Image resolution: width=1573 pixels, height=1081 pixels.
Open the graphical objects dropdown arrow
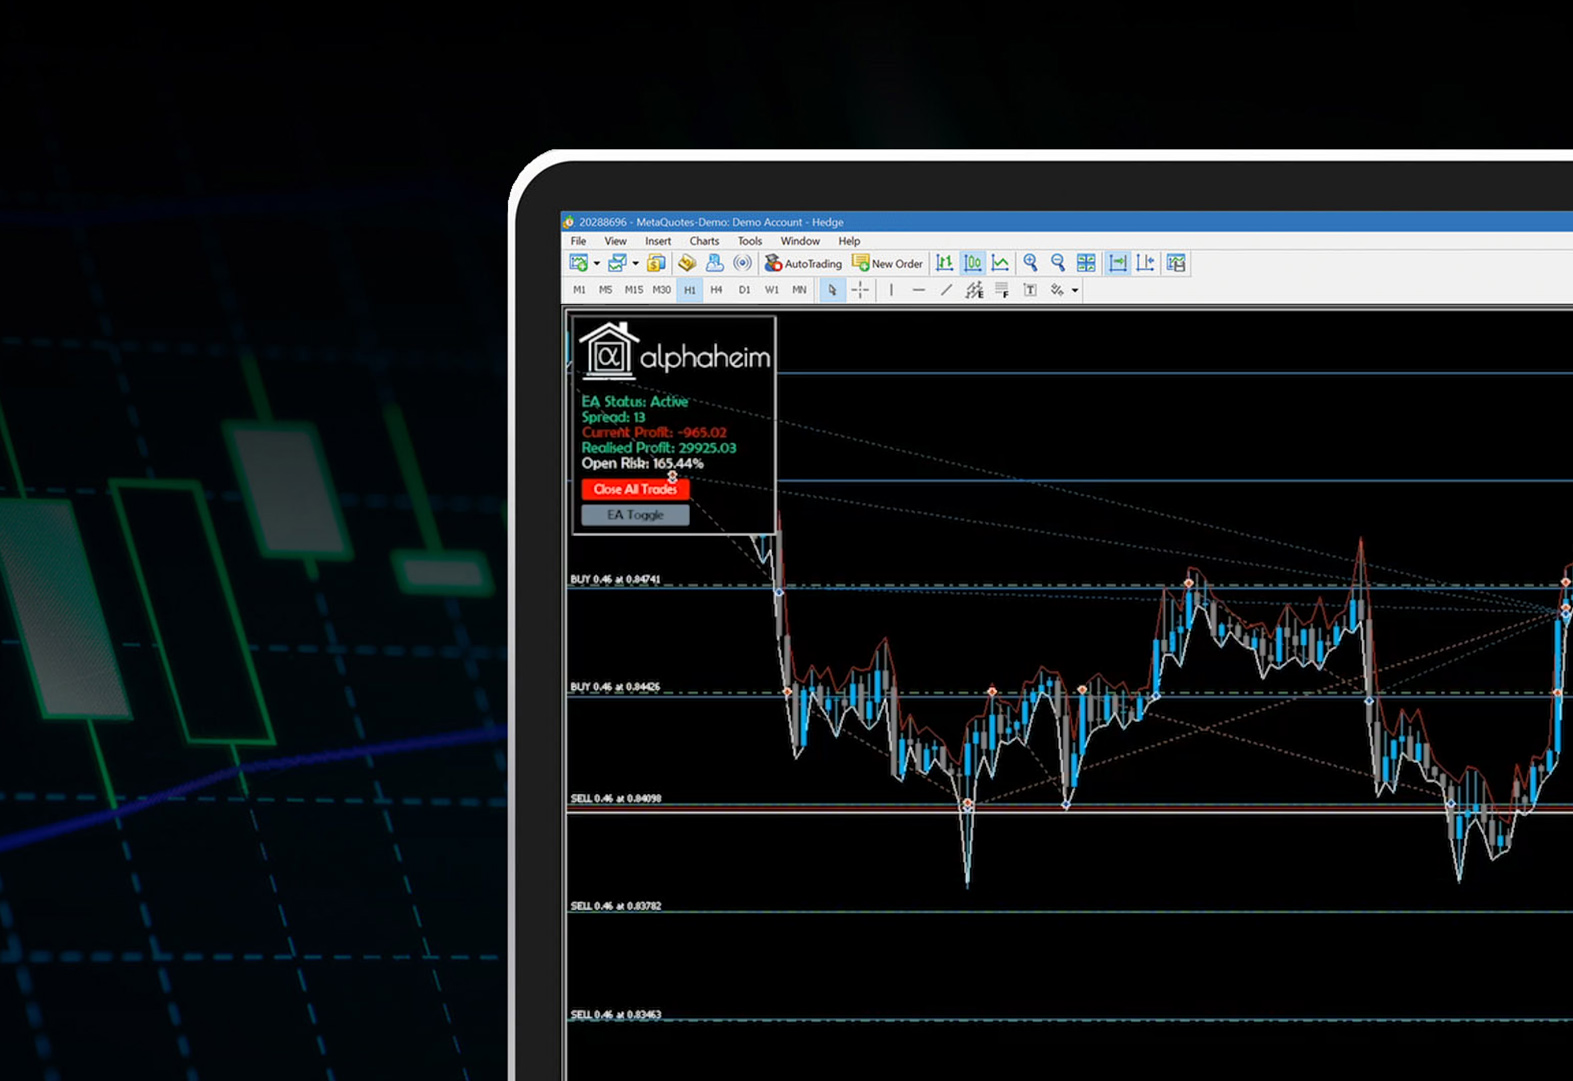tap(1075, 291)
